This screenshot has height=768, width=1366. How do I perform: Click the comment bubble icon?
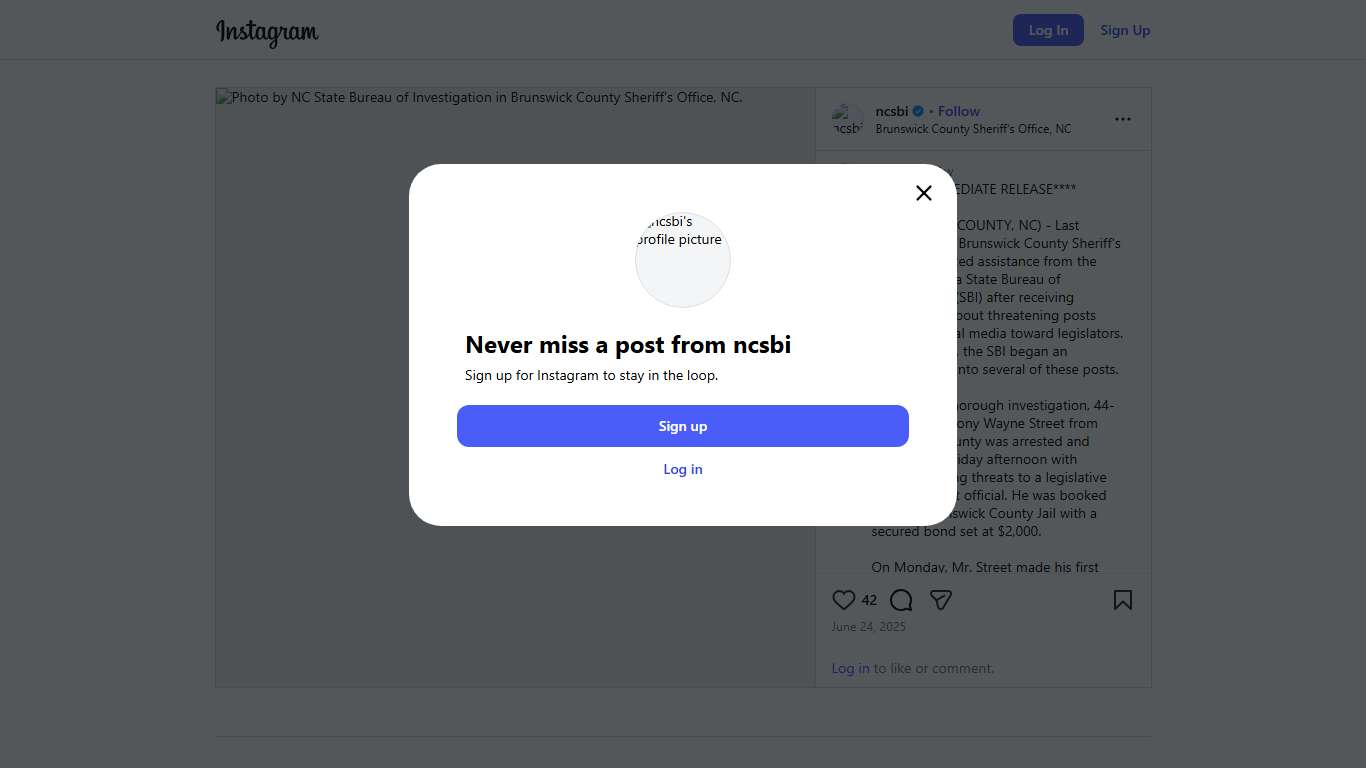pos(901,600)
